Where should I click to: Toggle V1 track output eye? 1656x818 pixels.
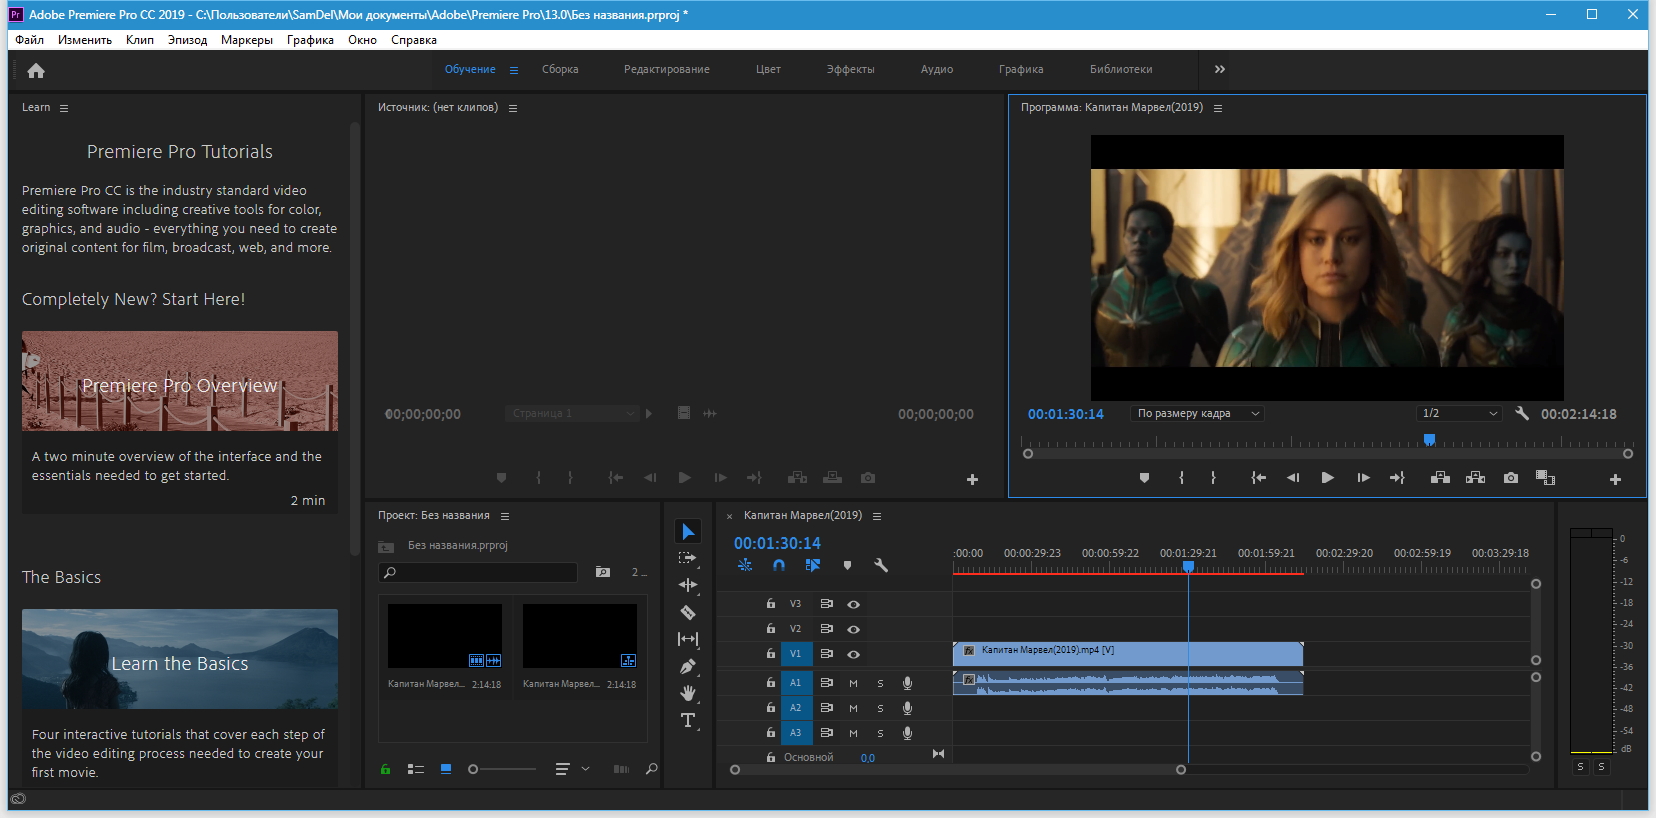tap(853, 654)
